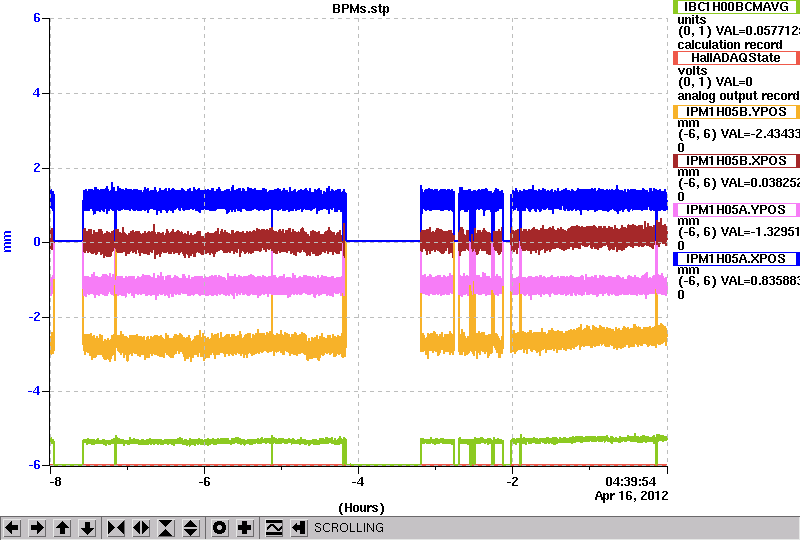
Task: Click the 'units' text under IBC1H00BCMAVG
Action: click(692, 20)
